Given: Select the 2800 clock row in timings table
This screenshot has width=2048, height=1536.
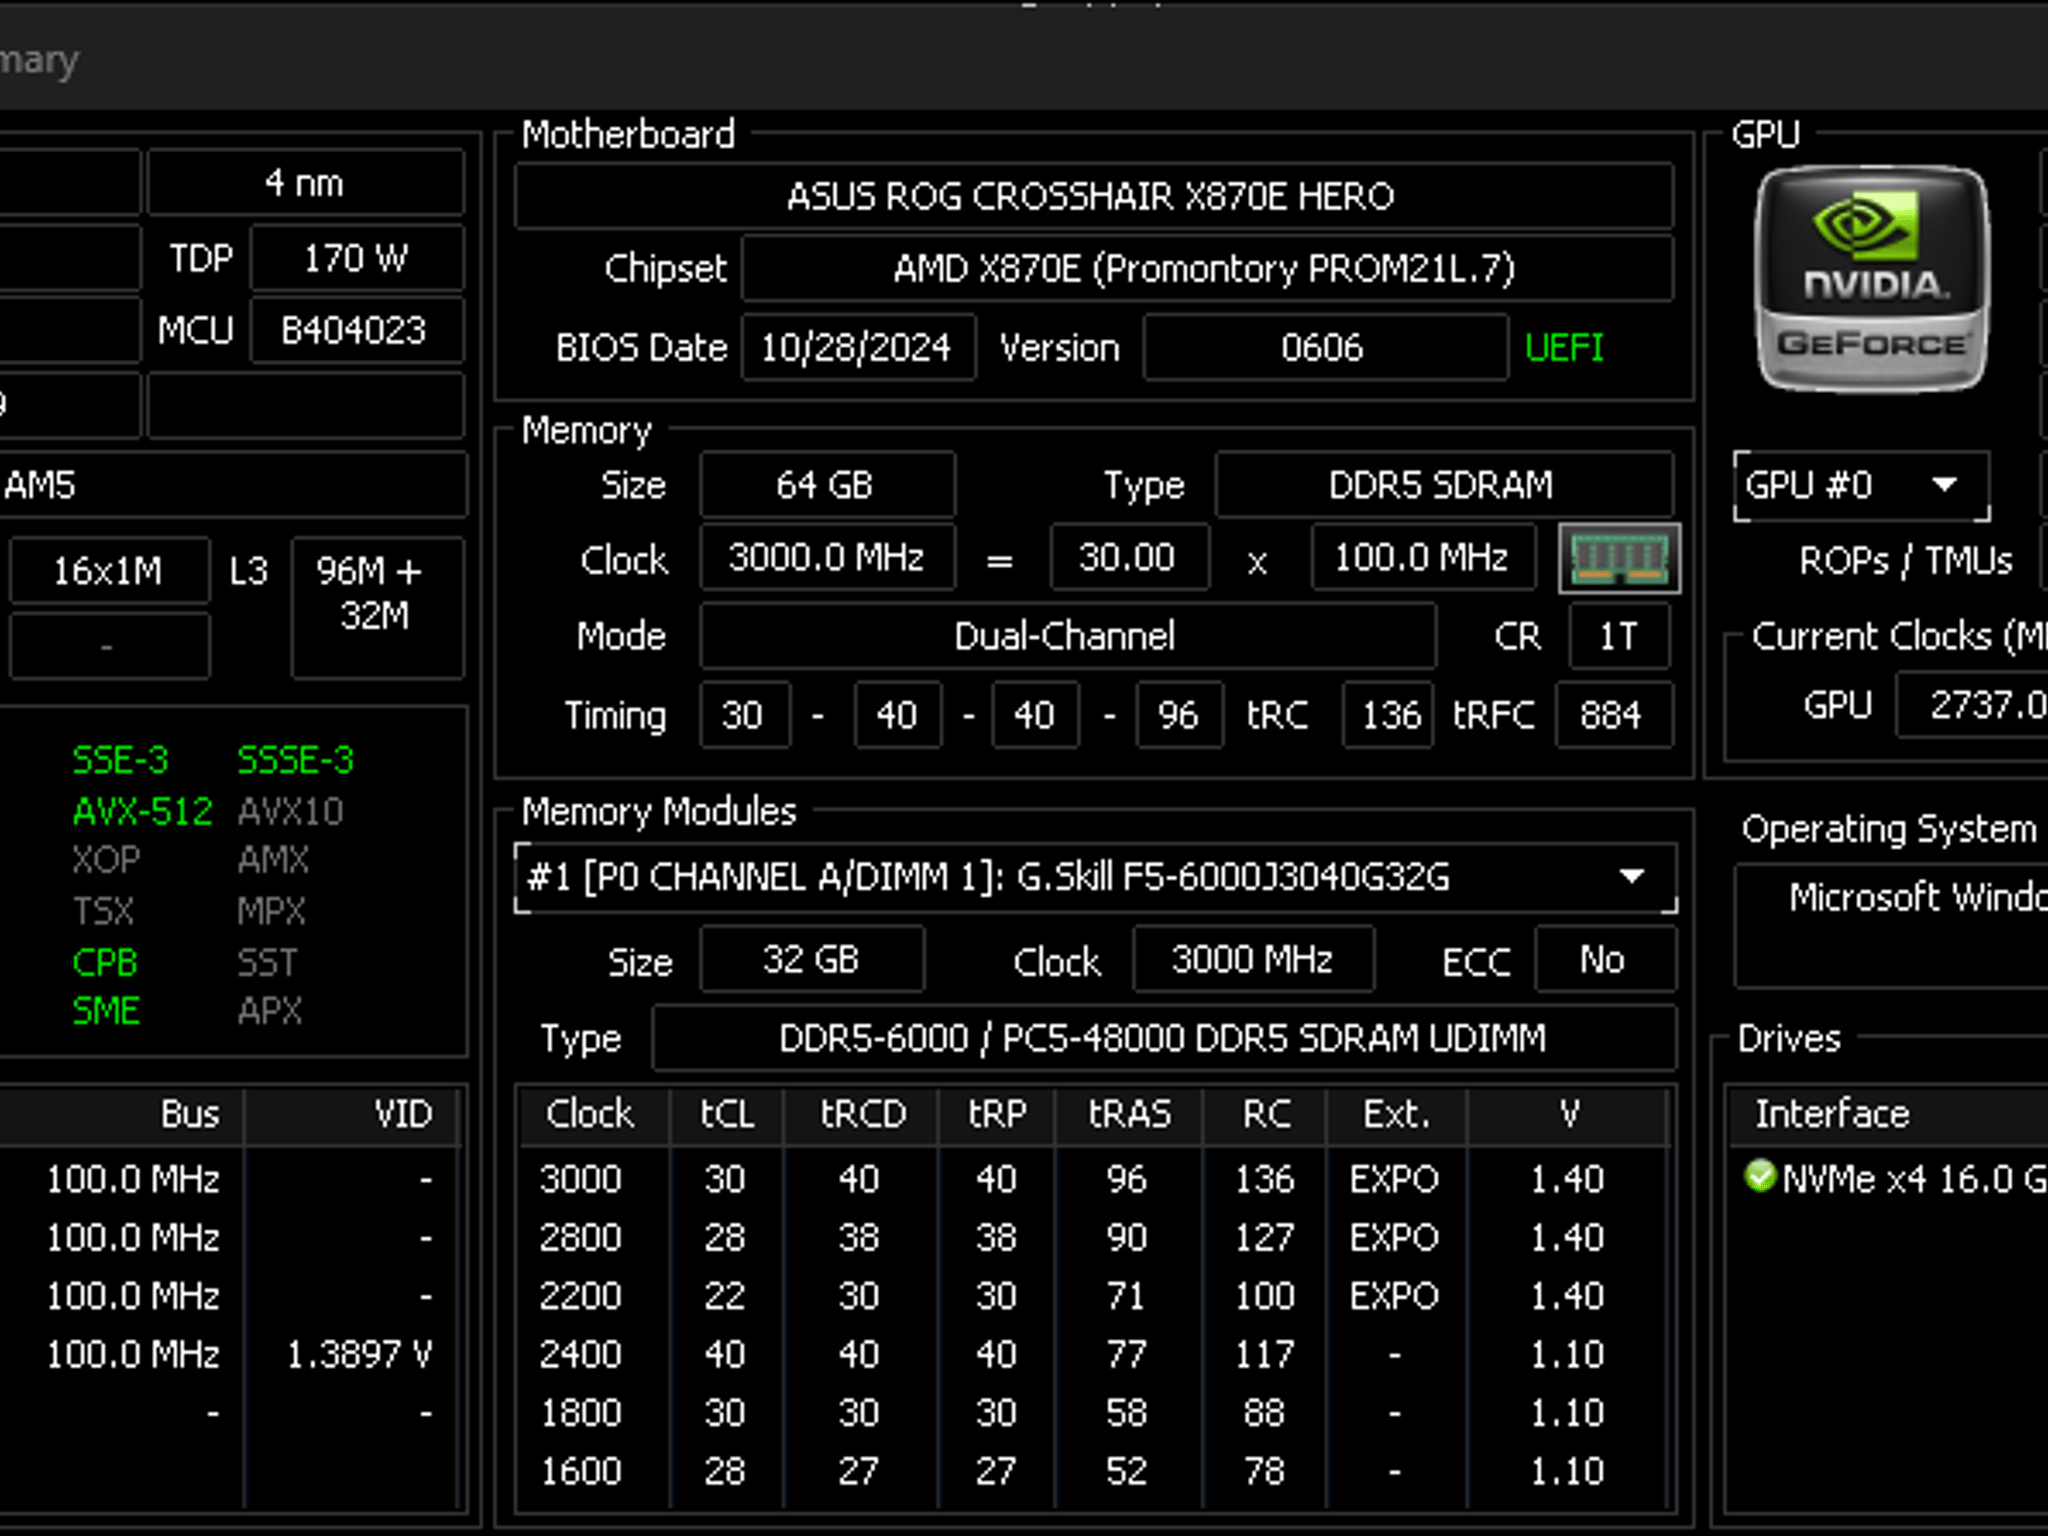Looking at the screenshot, I should (1094, 1238).
